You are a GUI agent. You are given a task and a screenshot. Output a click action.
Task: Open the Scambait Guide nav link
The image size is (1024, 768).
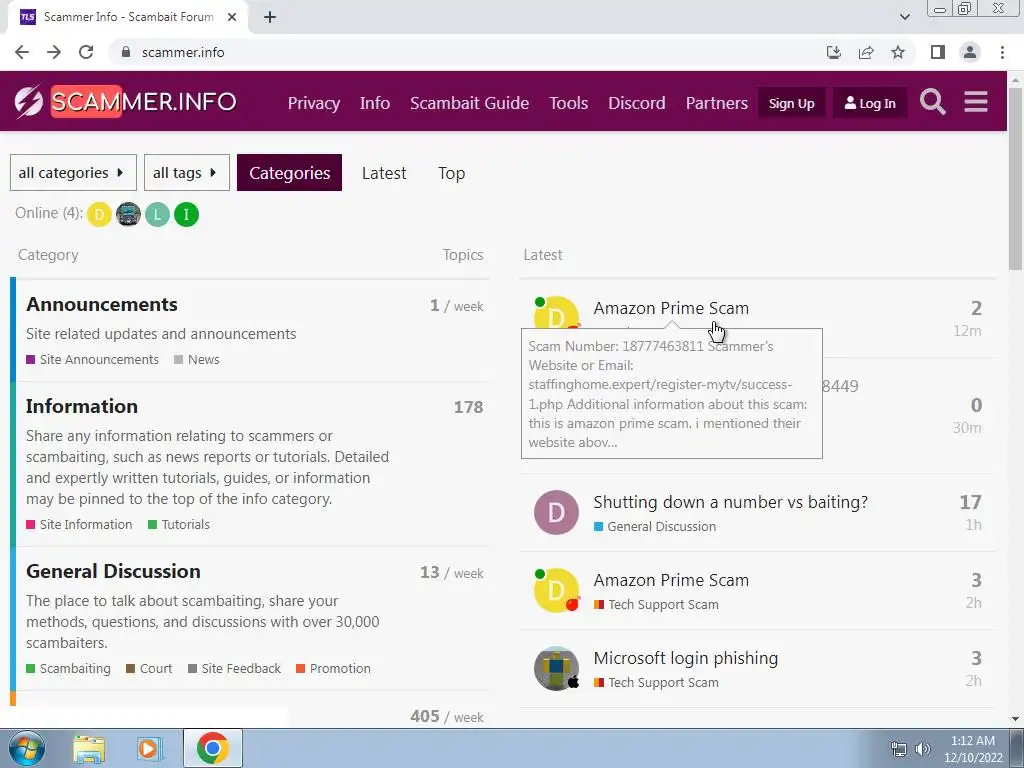click(470, 103)
